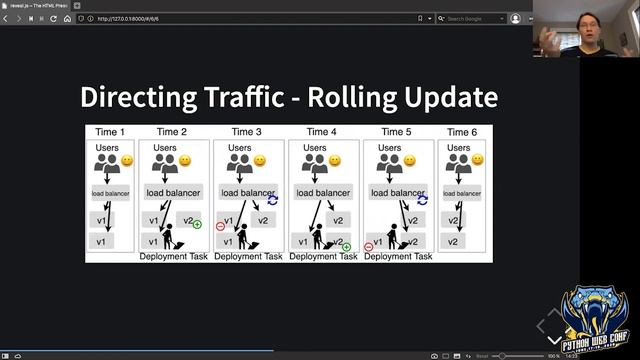The width and height of the screenshot is (640, 360).
Task: Toggle the side panel
Action: (x=5, y=356)
